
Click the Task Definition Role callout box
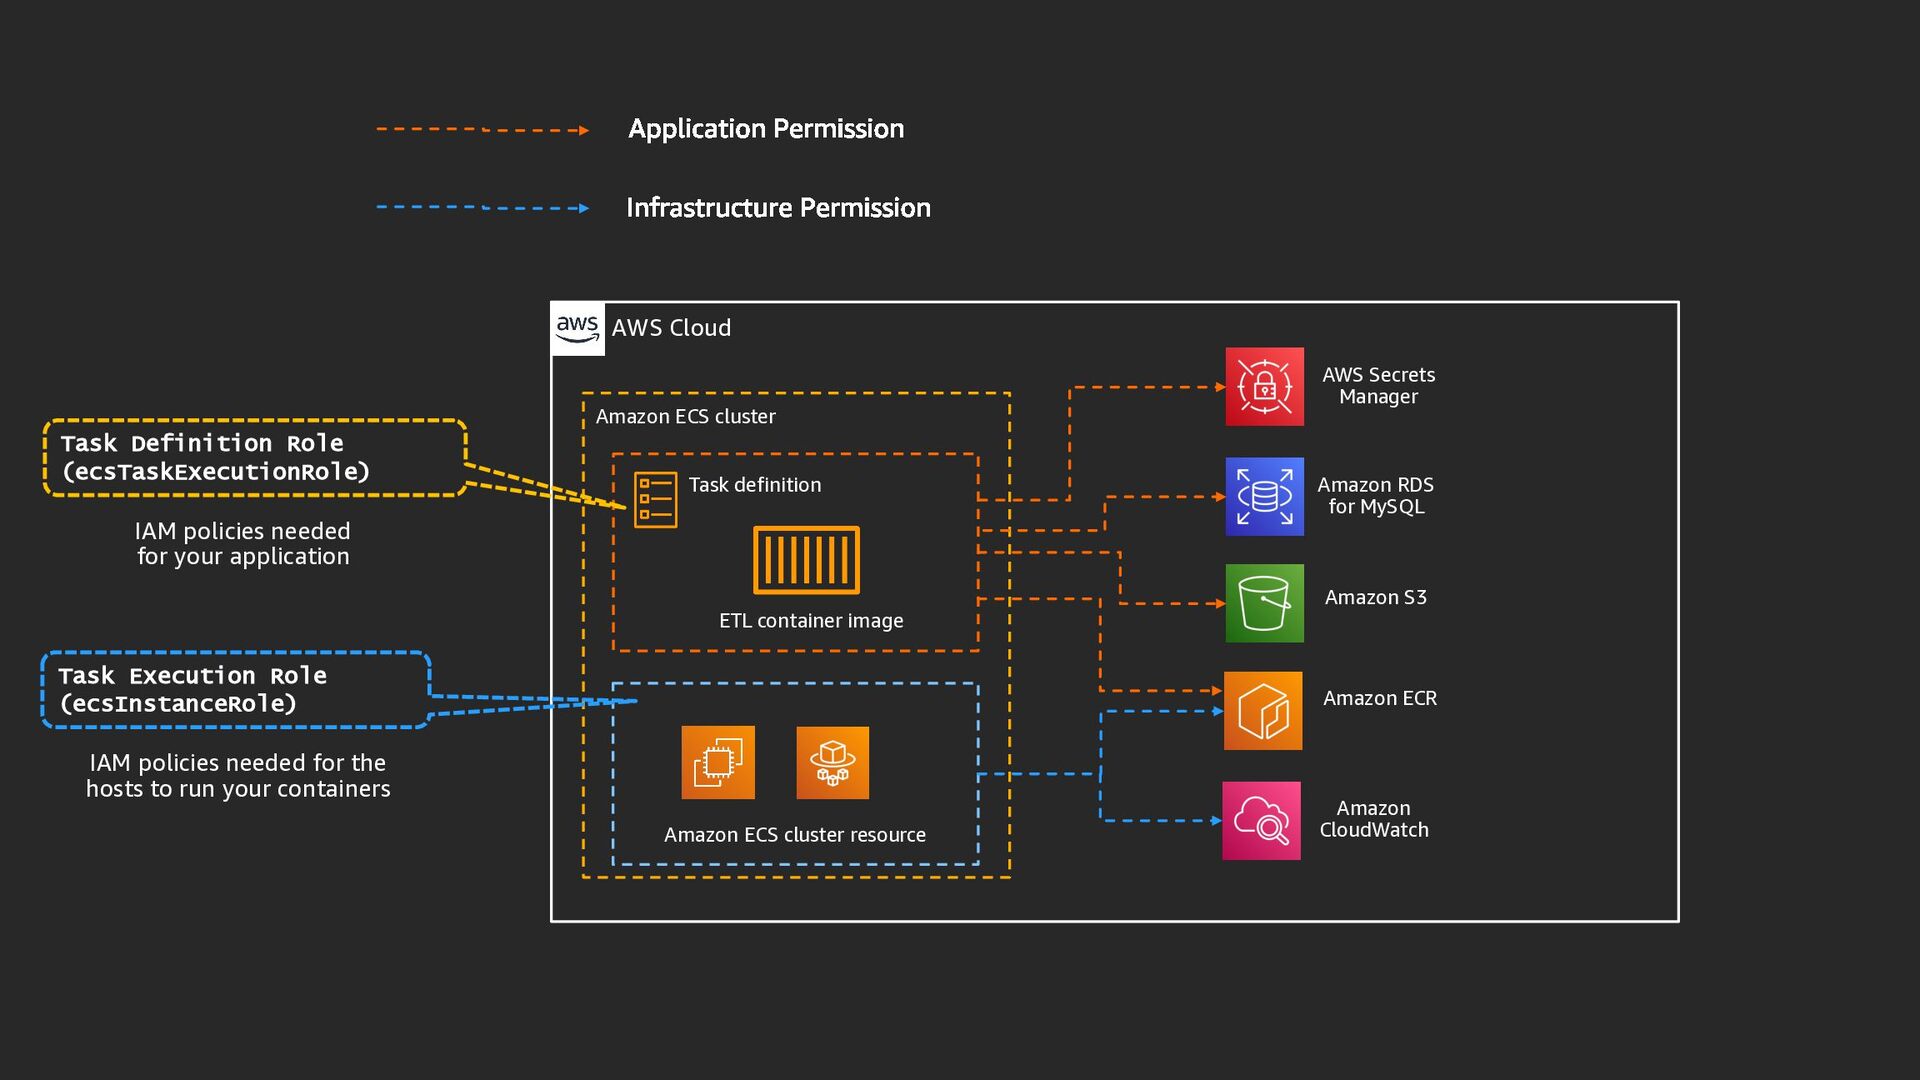point(255,458)
